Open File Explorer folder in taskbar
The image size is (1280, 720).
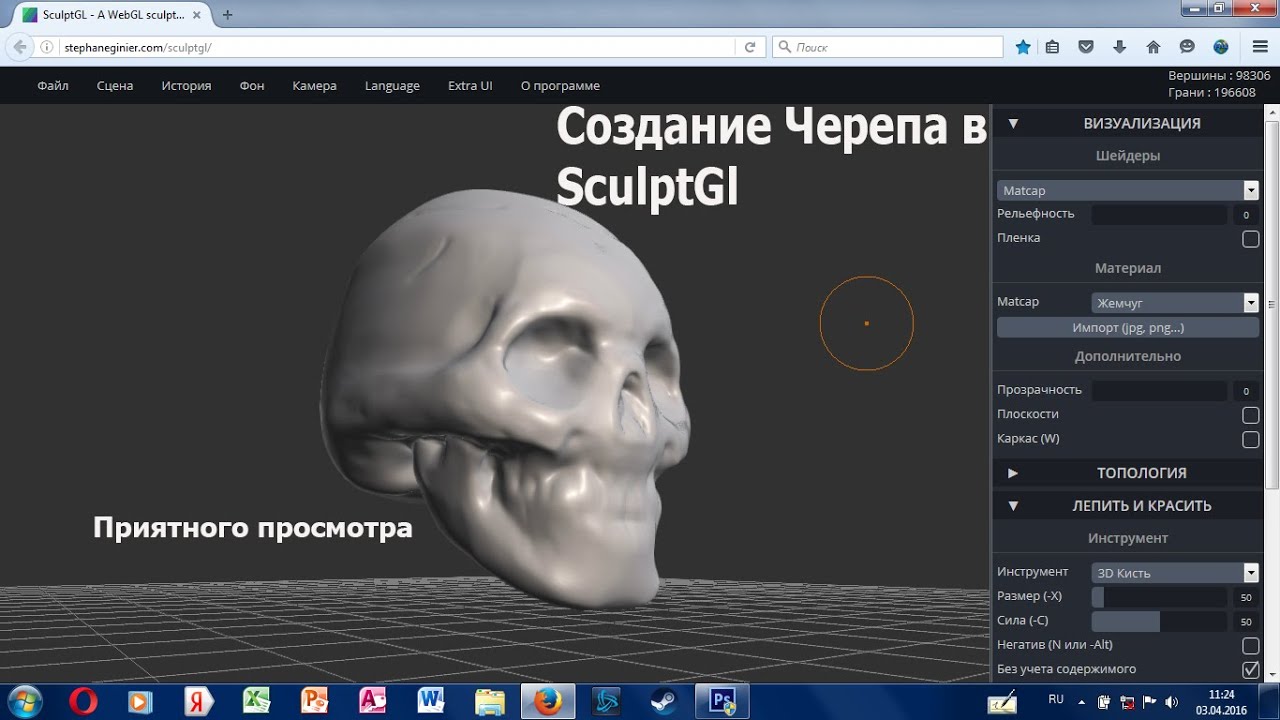(x=489, y=702)
